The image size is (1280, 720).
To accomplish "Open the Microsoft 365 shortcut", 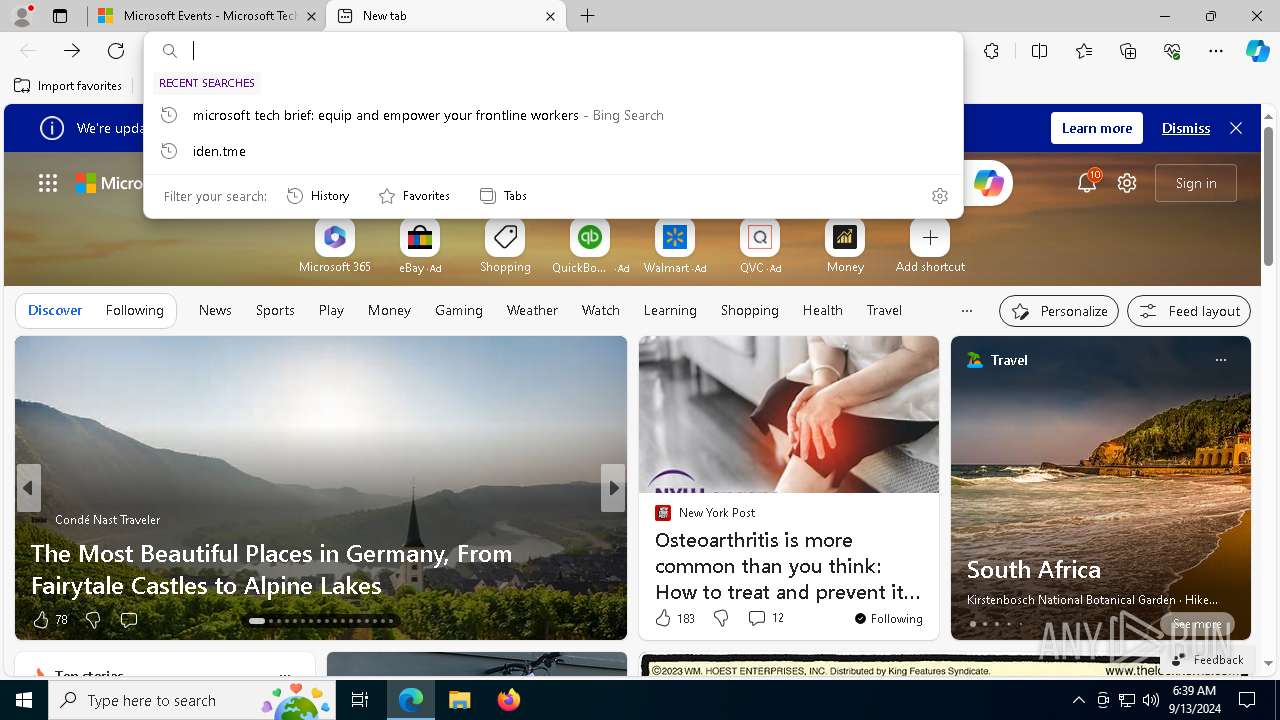I will point(334,246).
